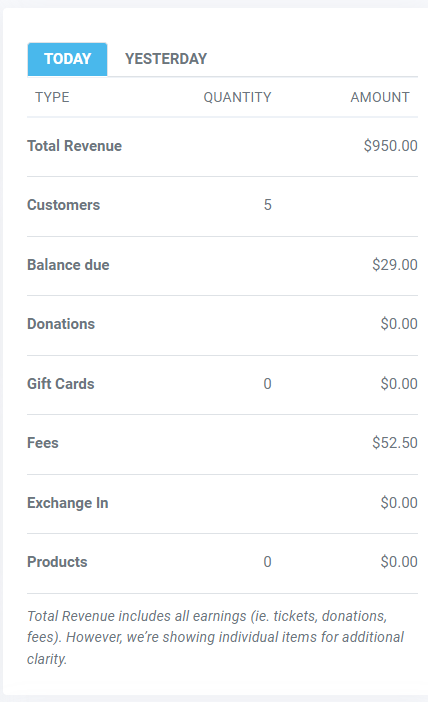This screenshot has width=428, height=702.
Task: Switch to the TODAY tab
Action: [x=67, y=59]
